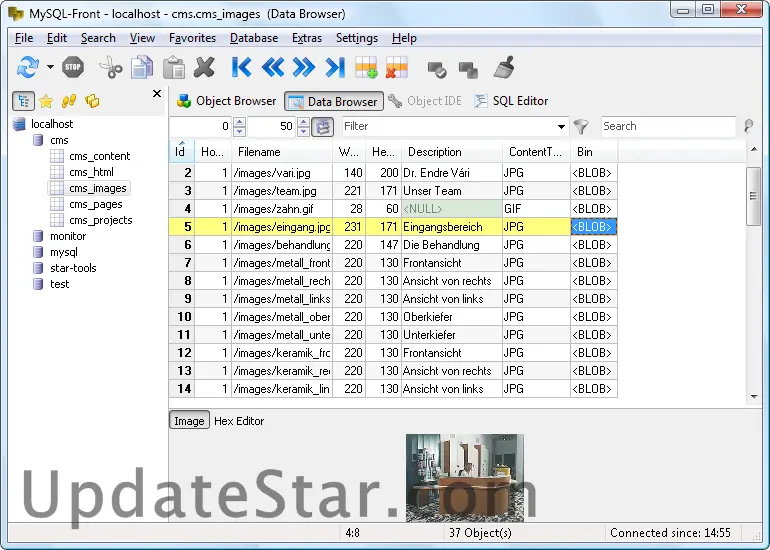Screen dimensions: 770x550
Task: Open the Edit menu
Action: click(x=57, y=38)
